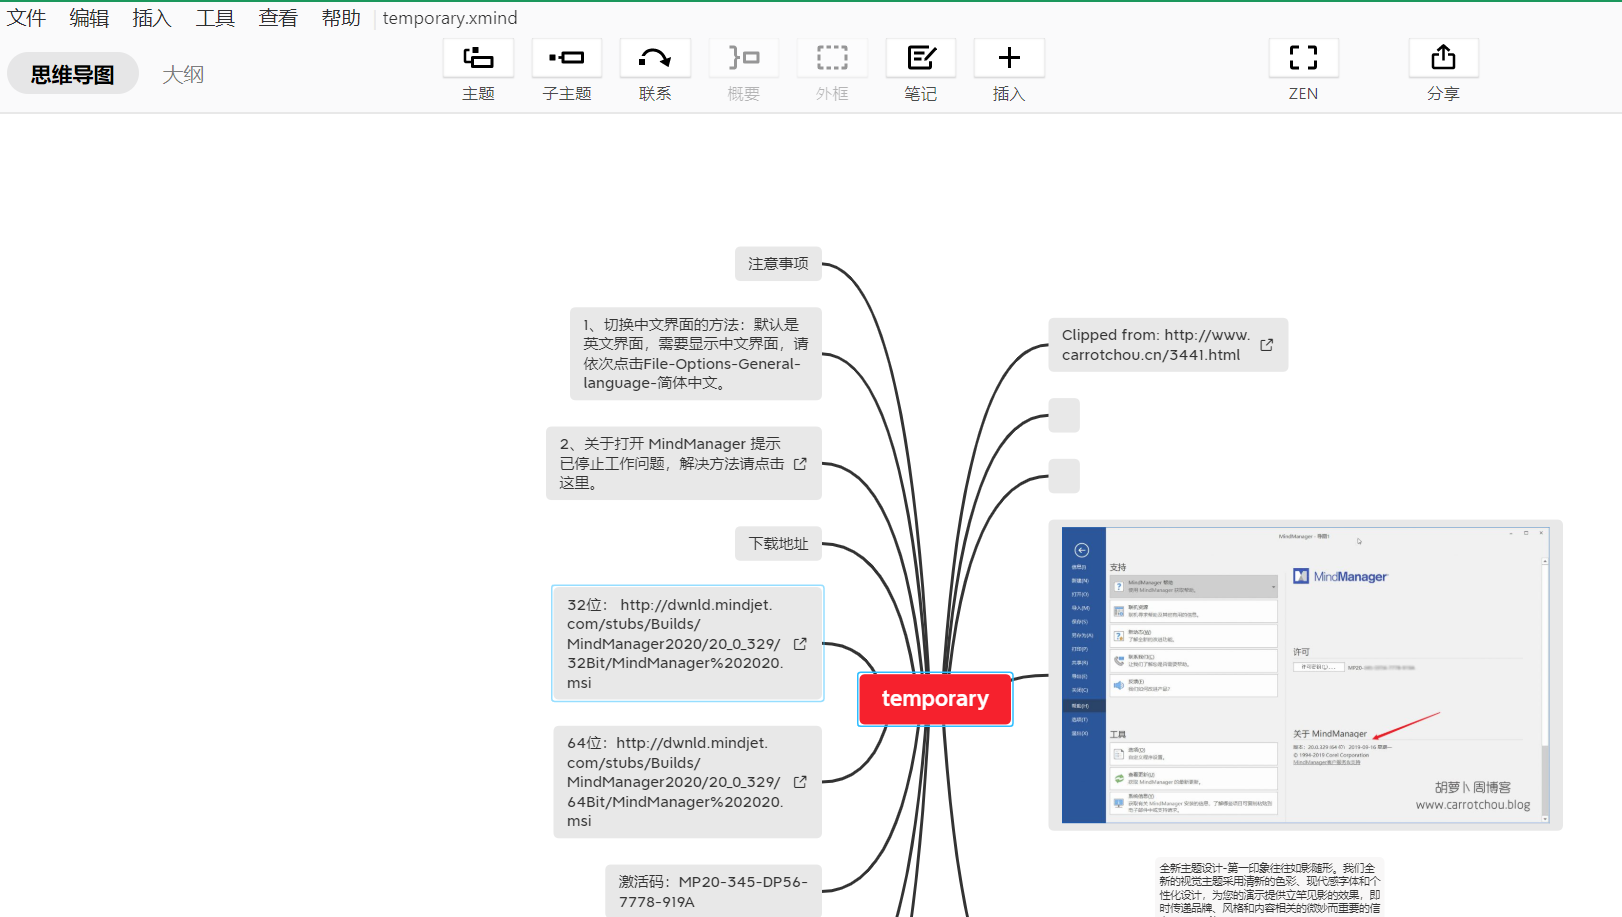
Task: Open the clipped carrotchou.cn source link
Action: click(x=1266, y=344)
